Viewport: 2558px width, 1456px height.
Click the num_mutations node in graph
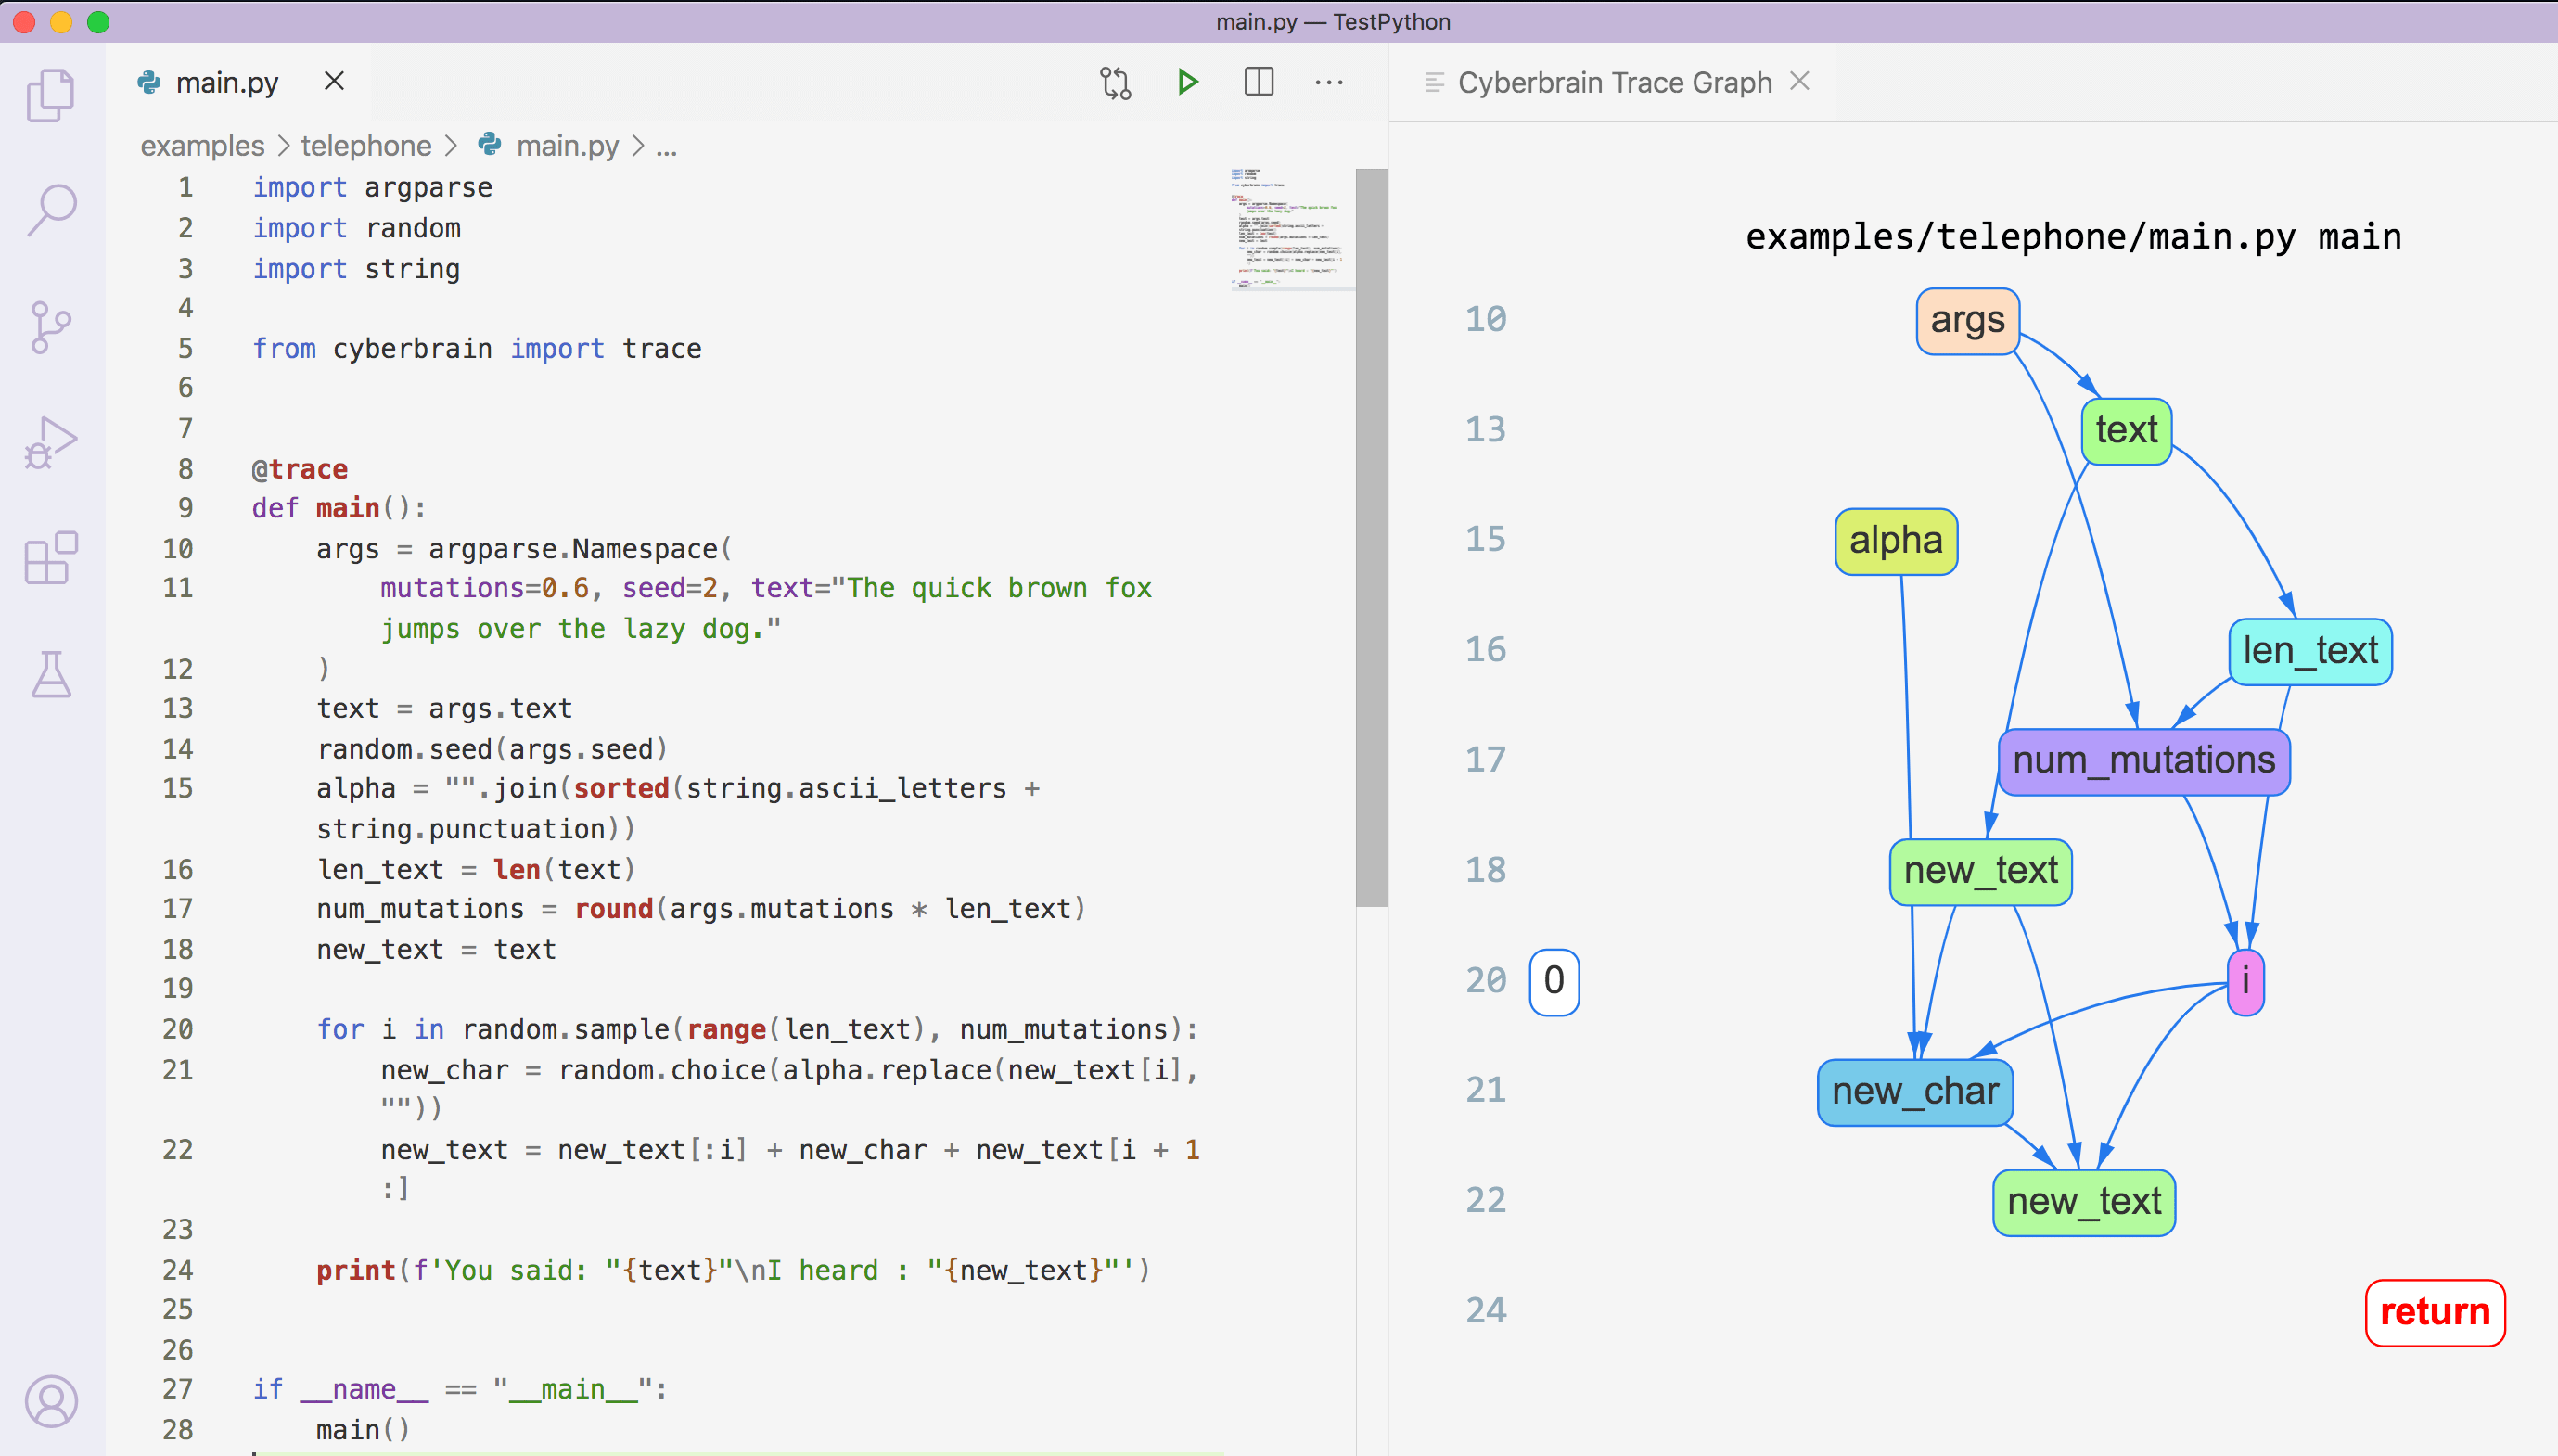(2143, 760)
